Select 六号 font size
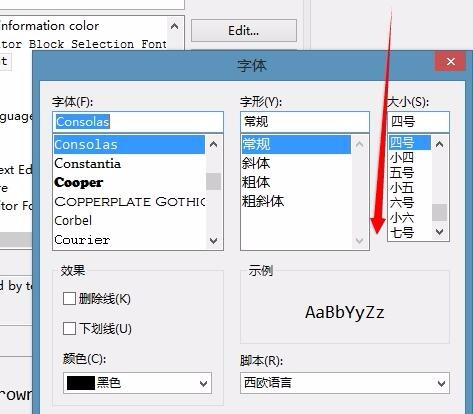This screenshot has height=414, width=473. click(x=410, y=203)
